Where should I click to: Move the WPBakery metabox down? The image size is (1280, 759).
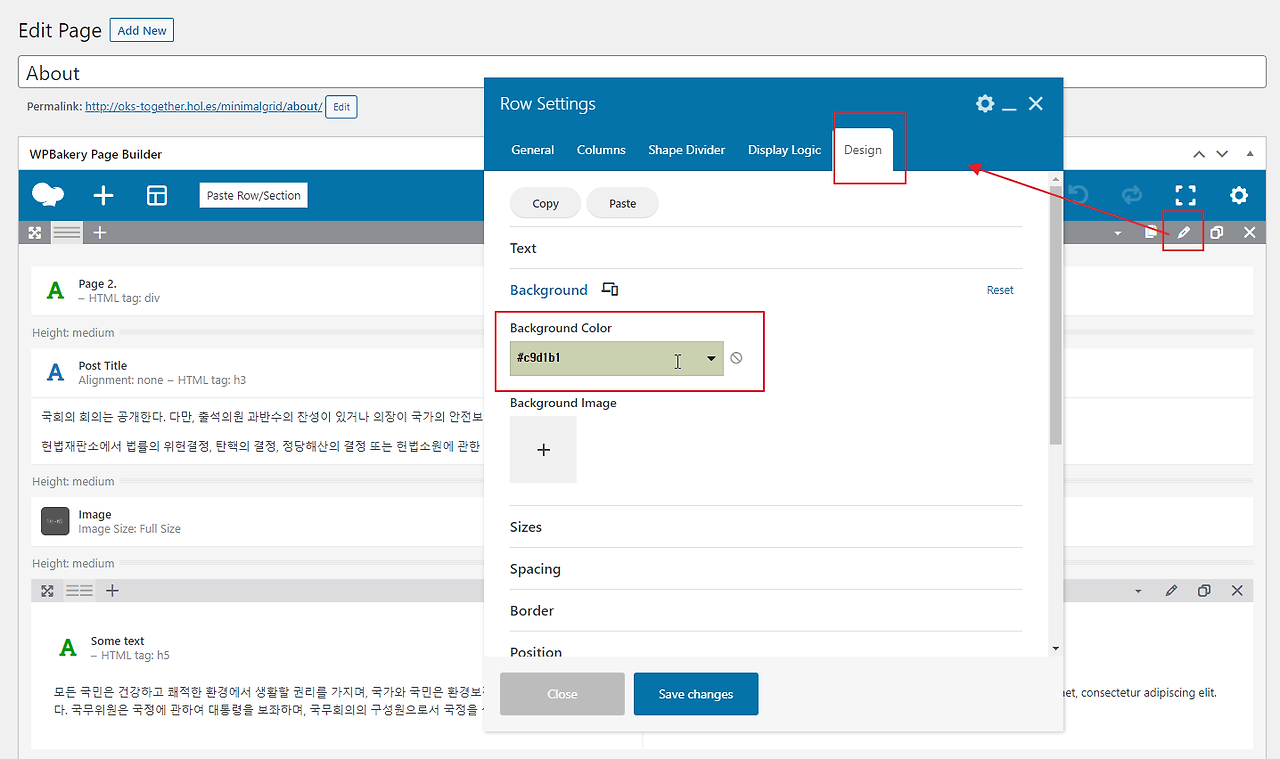coord(1222,154)
